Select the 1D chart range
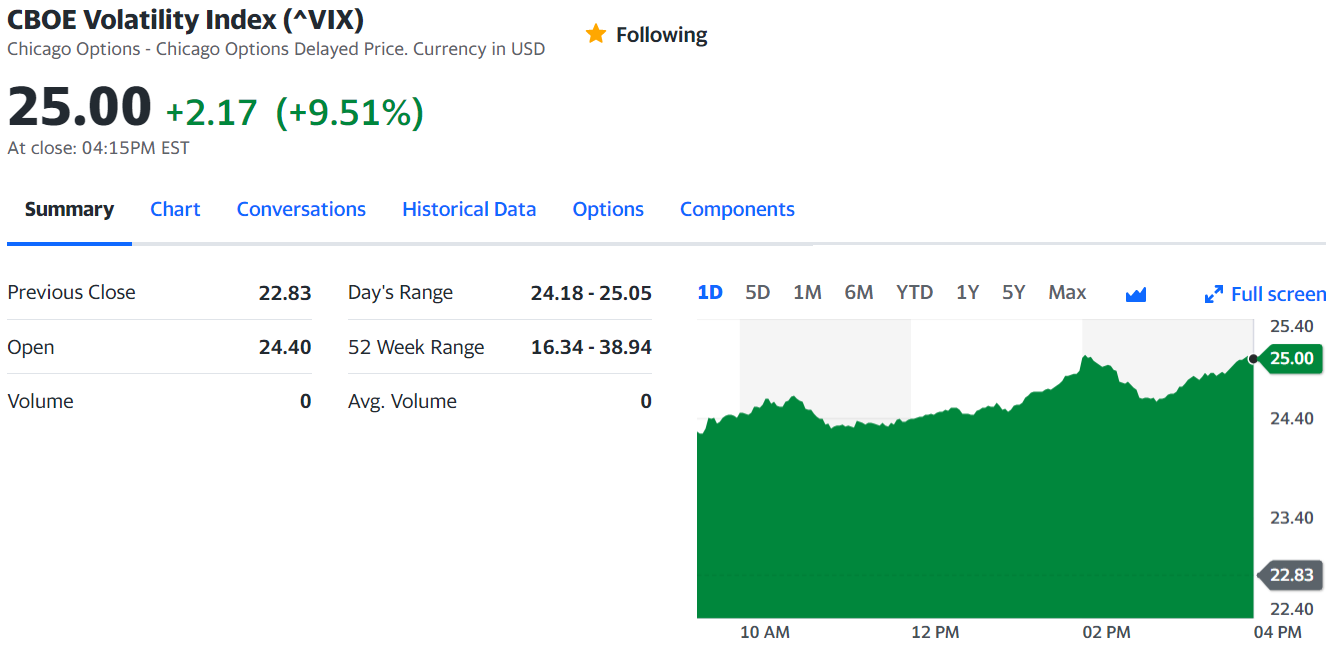The image size is (1326, 645). tap(710, 292)
